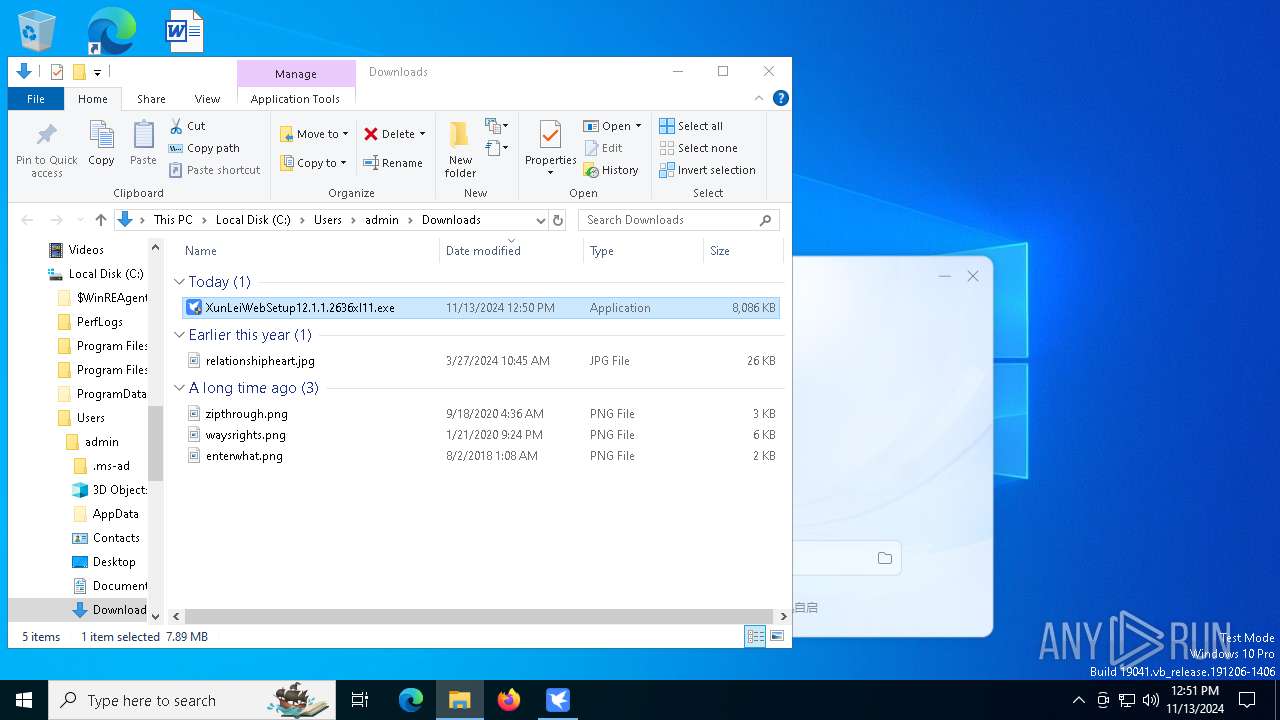Screen dimensions: 1280x720
Task: Click quick access Properties checkmark icon
Action: (x=57, y=72)
